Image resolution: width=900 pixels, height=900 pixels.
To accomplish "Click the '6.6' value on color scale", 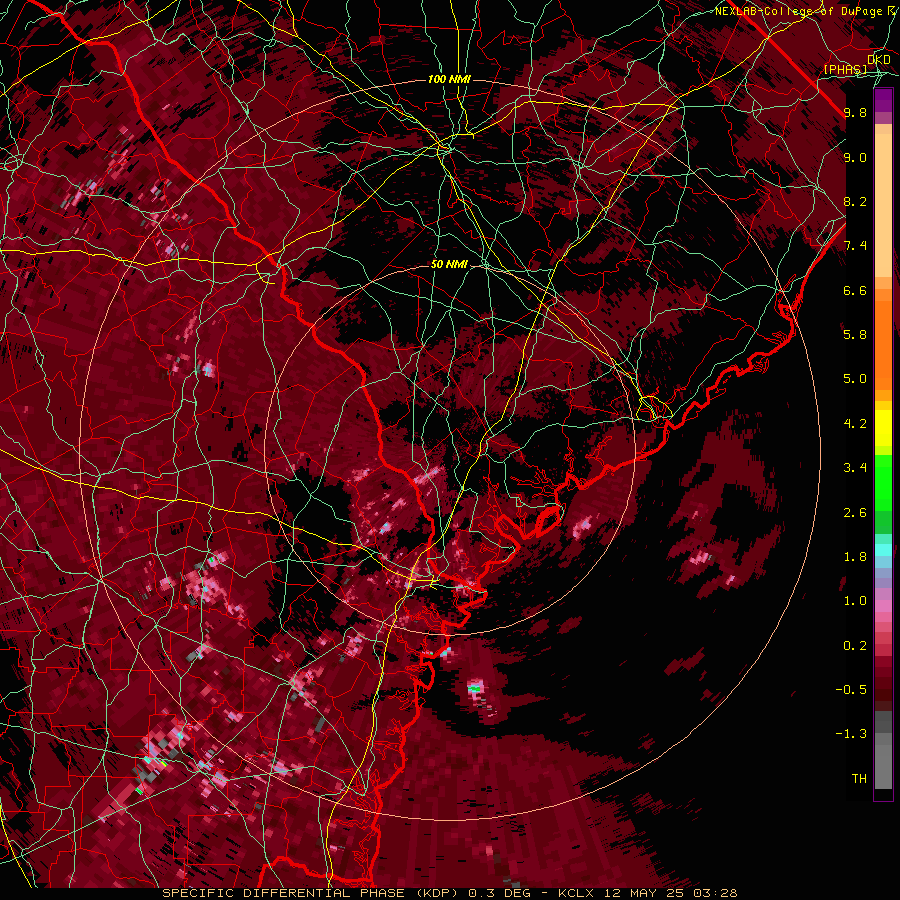I will [855, 290].
